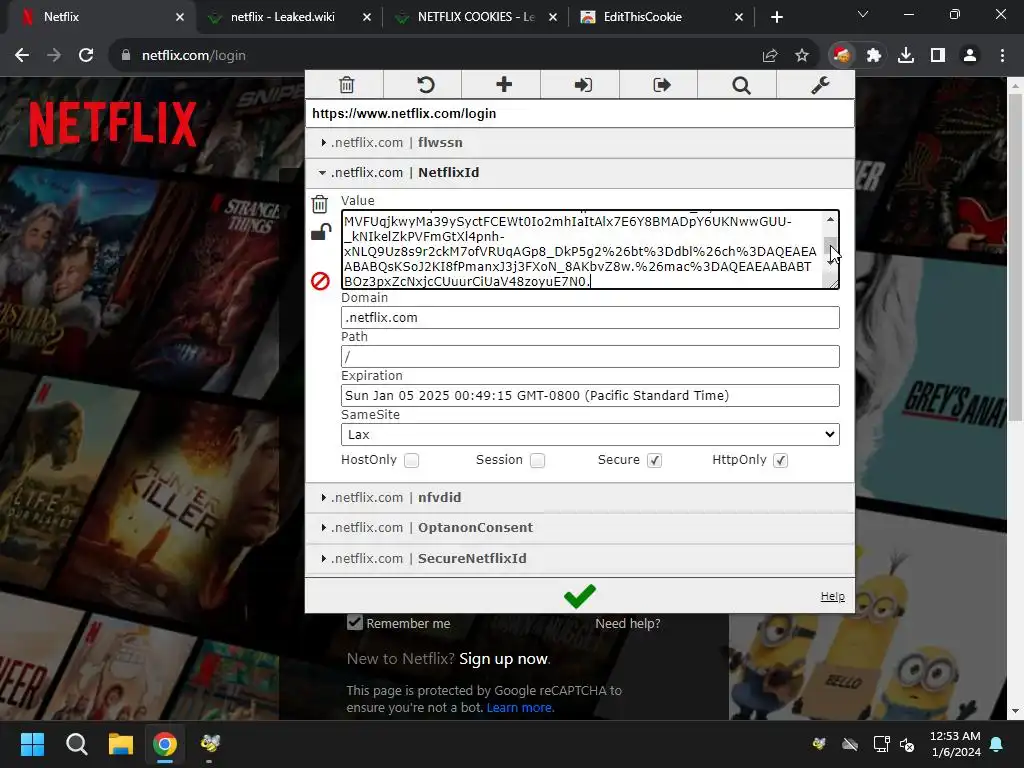Delete the NetflixId cookie with its trash icon
The image size is (1024, 768).
tap(319, 204)
